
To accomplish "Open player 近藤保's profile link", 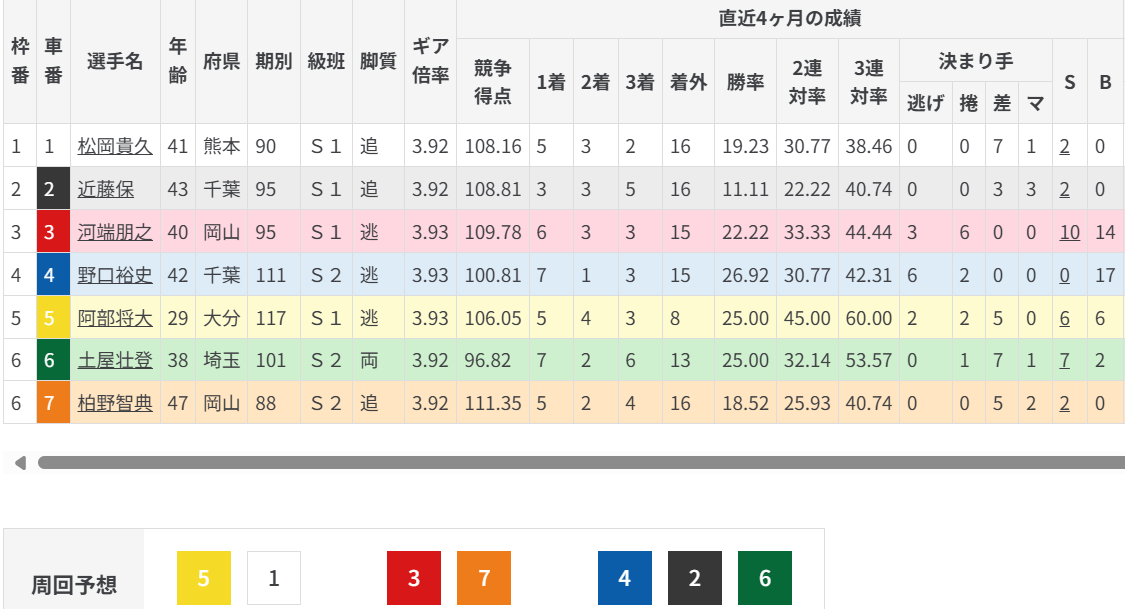I will click(106, 190).
